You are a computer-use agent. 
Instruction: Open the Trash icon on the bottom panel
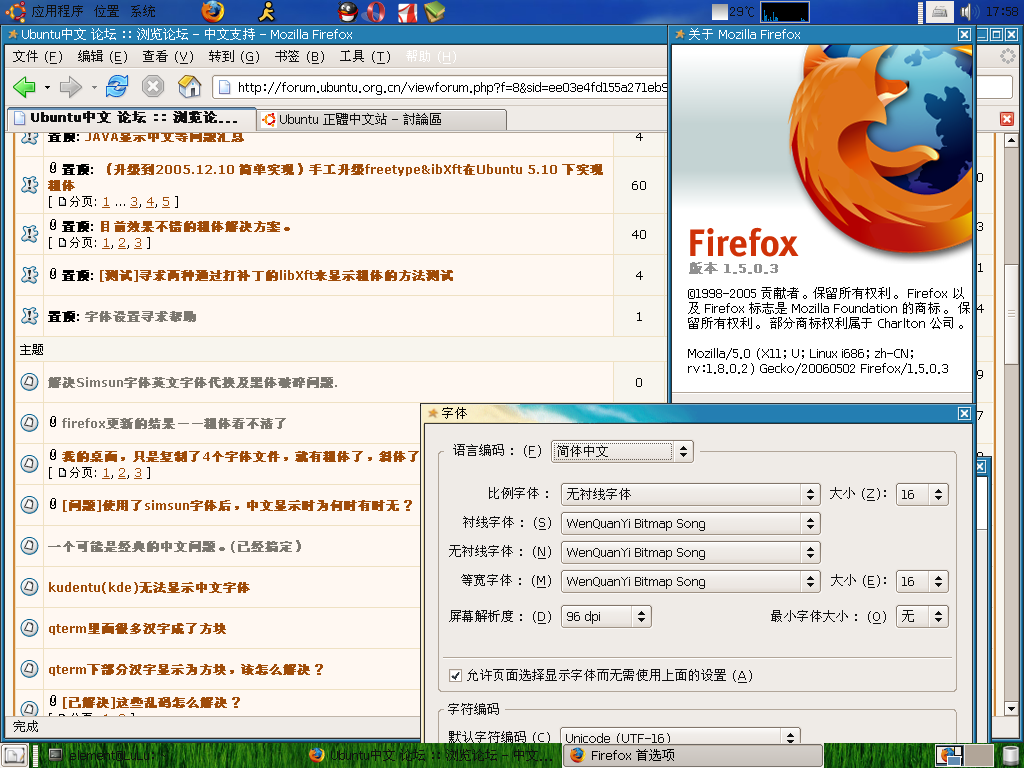[1010, 755]
